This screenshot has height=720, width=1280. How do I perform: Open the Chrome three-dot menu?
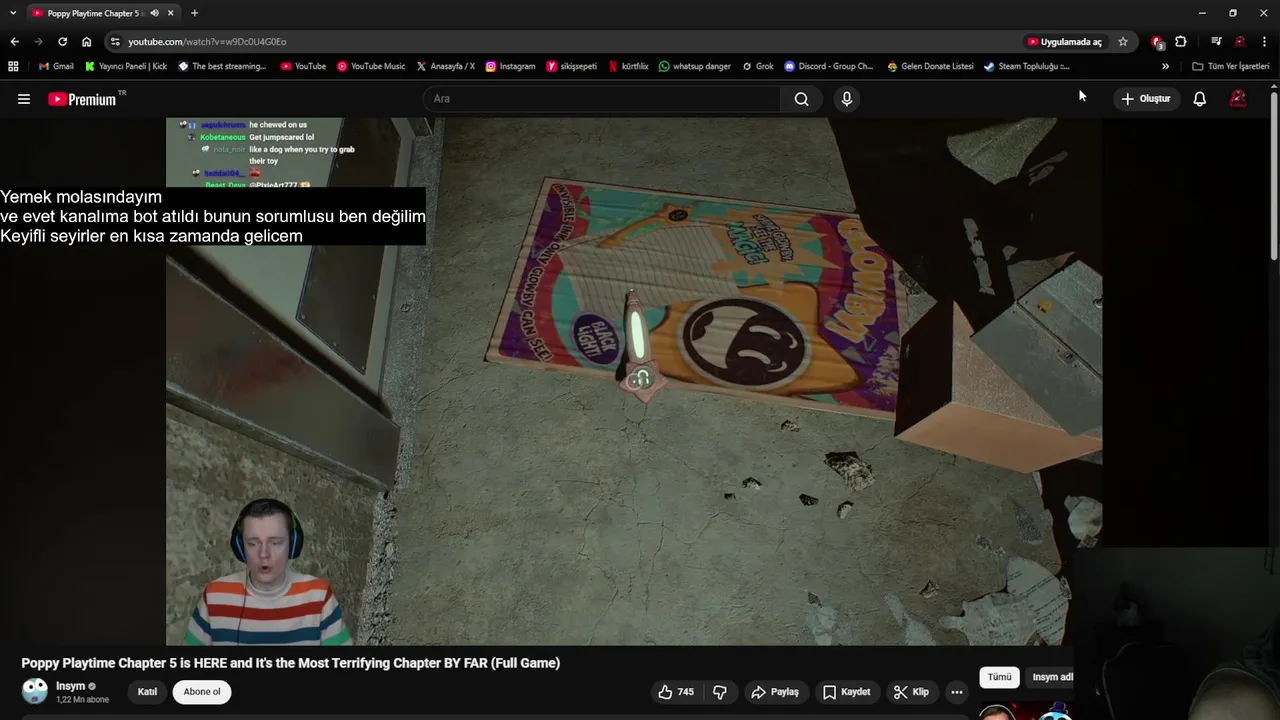coord(1265,42)
